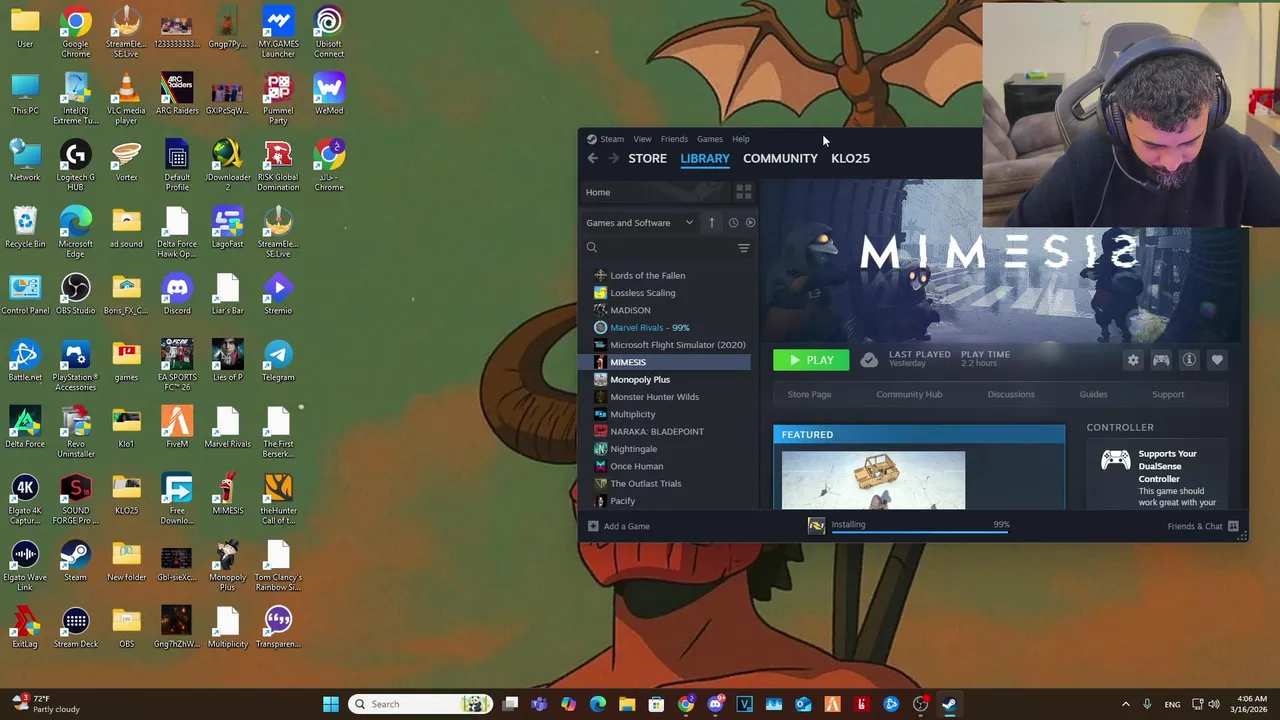Open Steam desktop shortcut
This screenshot has height=720, width=1280.
click(75, 560)
